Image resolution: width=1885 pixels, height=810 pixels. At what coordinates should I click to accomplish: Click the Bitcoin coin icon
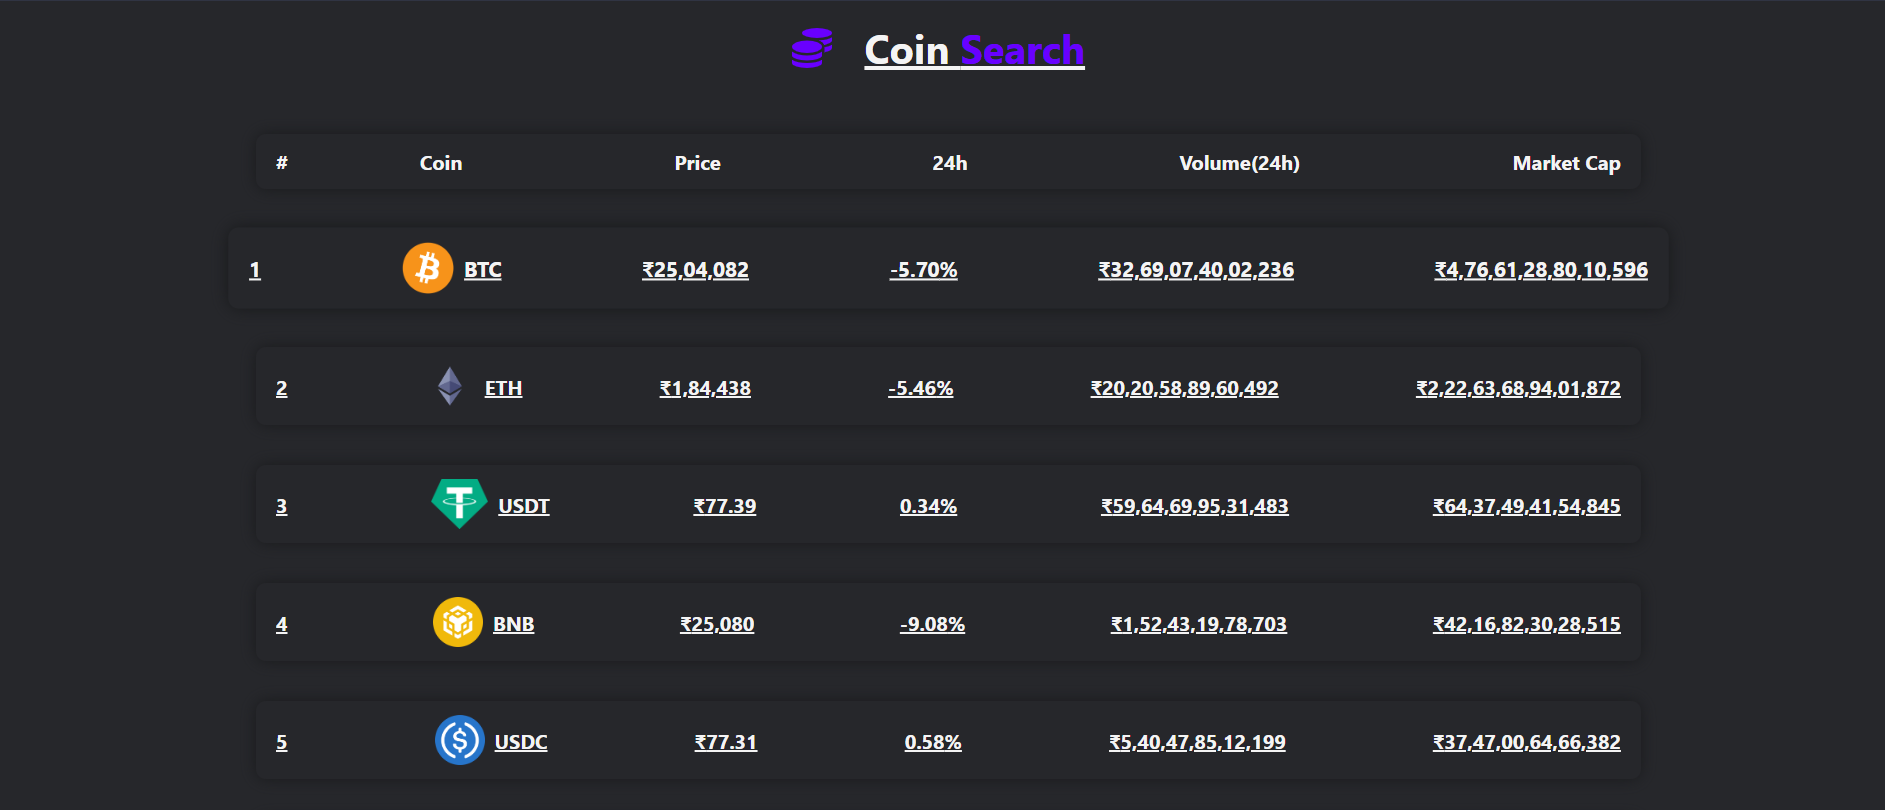tap(427, 268)
